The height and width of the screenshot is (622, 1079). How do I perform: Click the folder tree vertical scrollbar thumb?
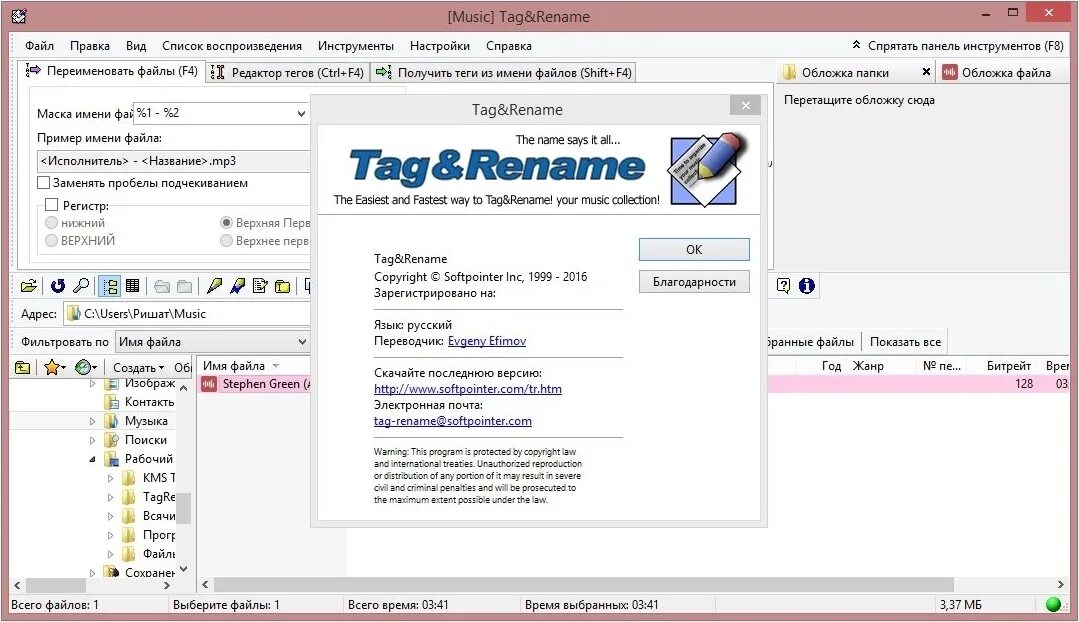(184, 509)
